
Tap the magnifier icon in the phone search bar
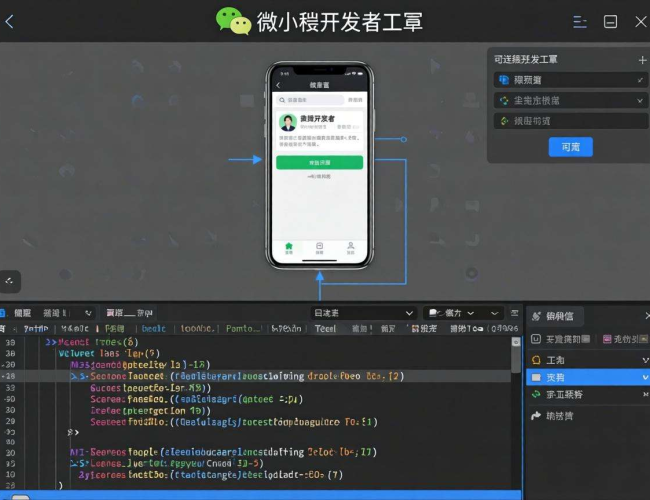(282, 100)
